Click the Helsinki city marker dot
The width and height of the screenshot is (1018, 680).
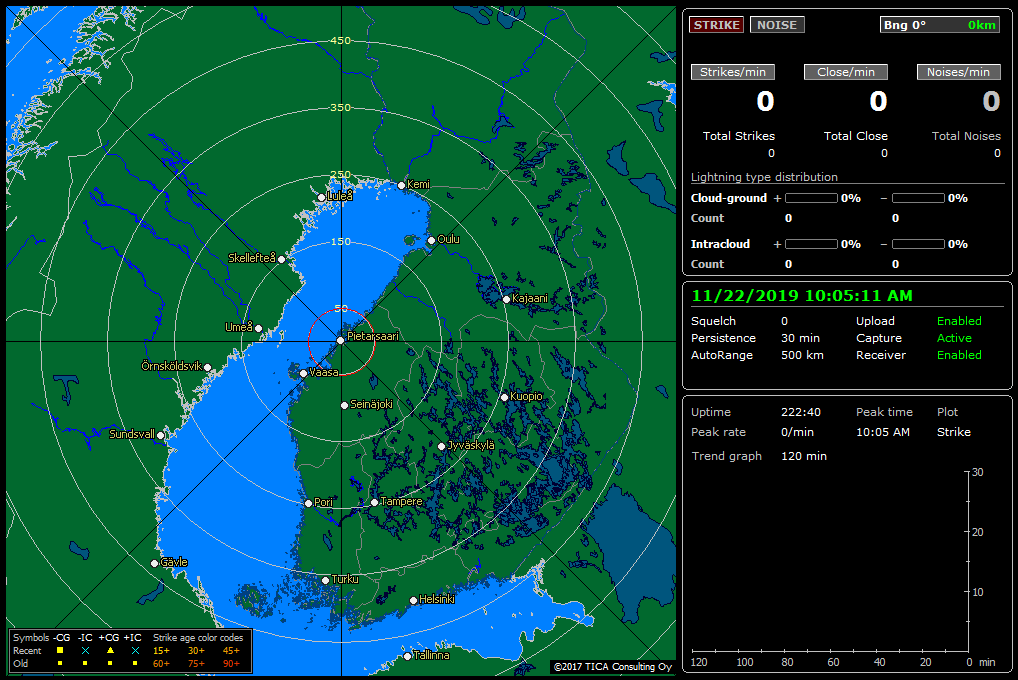pyautogui.click(x=413, y=601)
